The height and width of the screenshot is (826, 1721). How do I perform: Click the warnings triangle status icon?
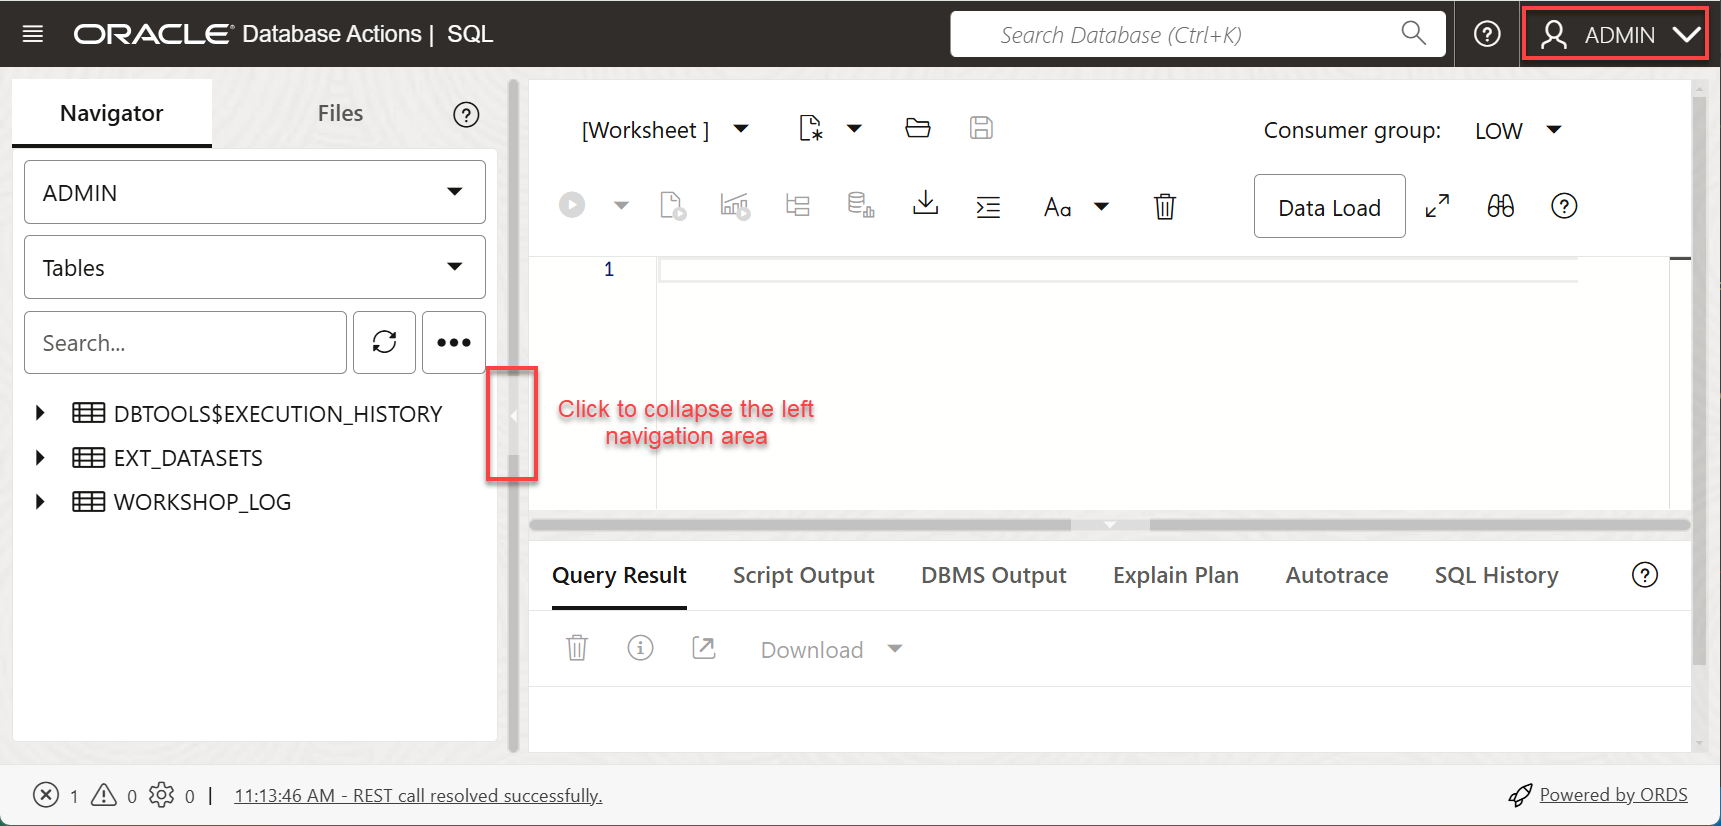coord(104,795)
